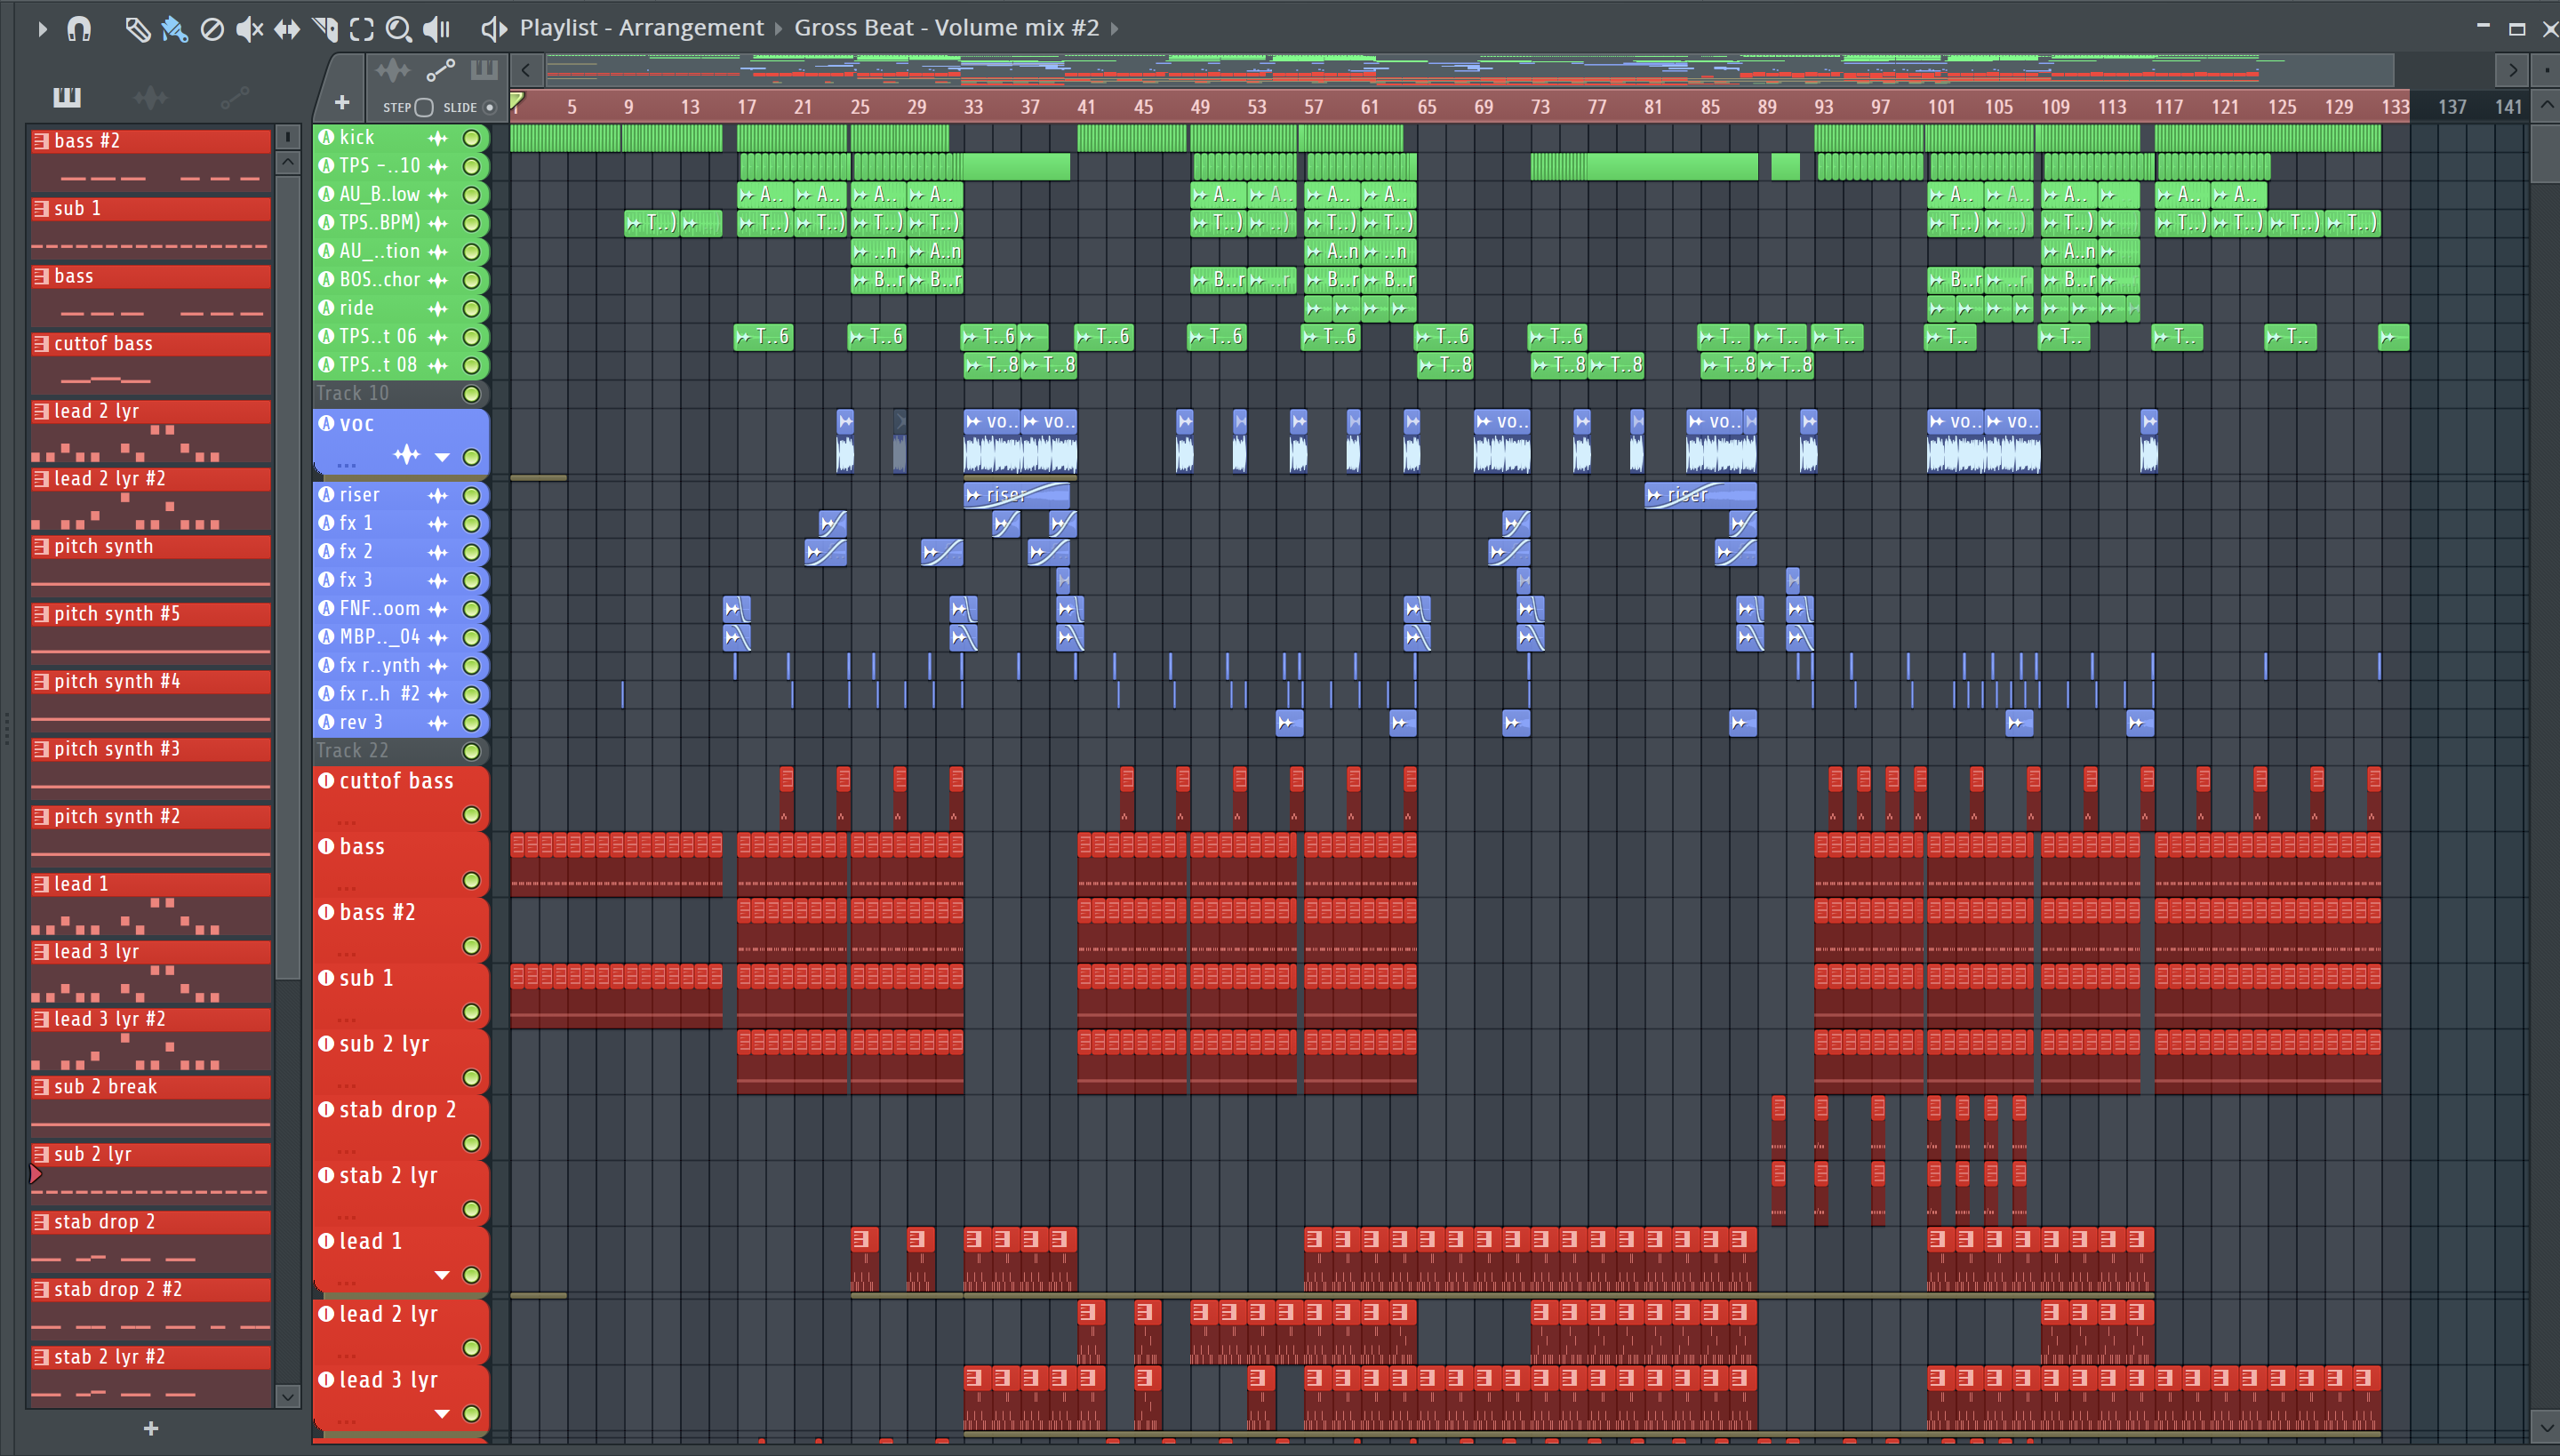Add a new track with plus tab

[342, 102]
